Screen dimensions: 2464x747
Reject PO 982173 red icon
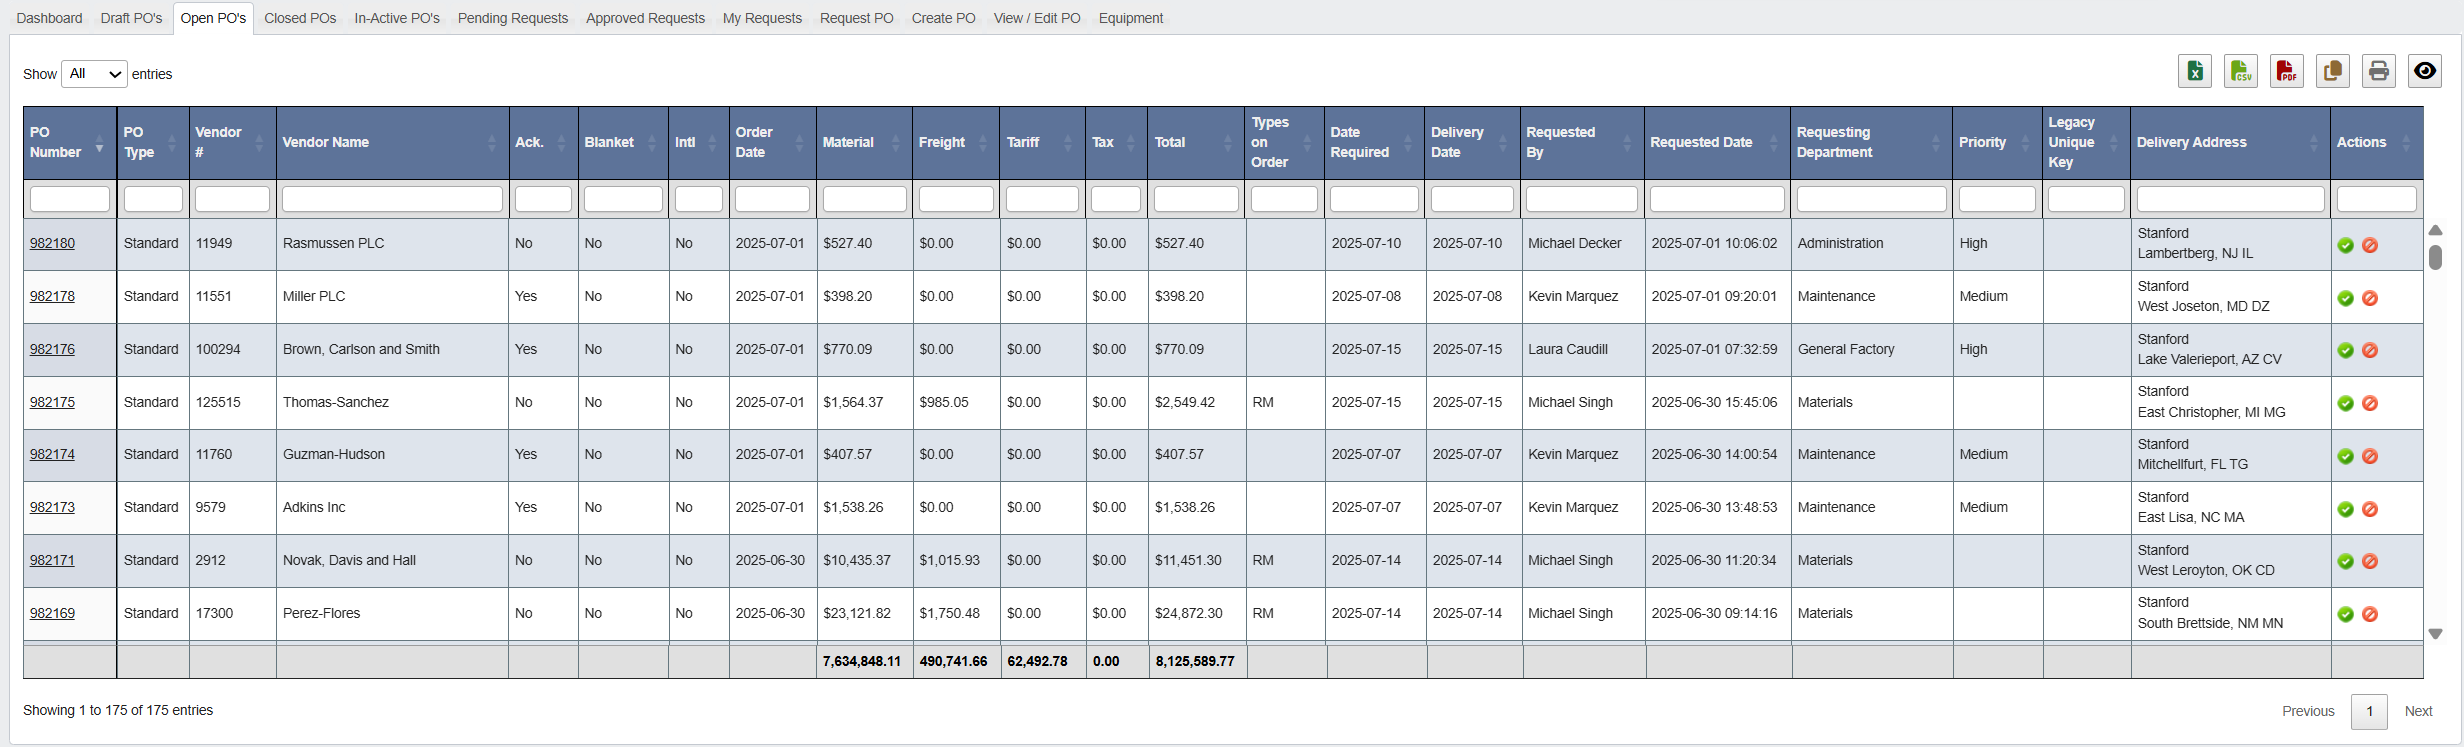coord(2370,509)
